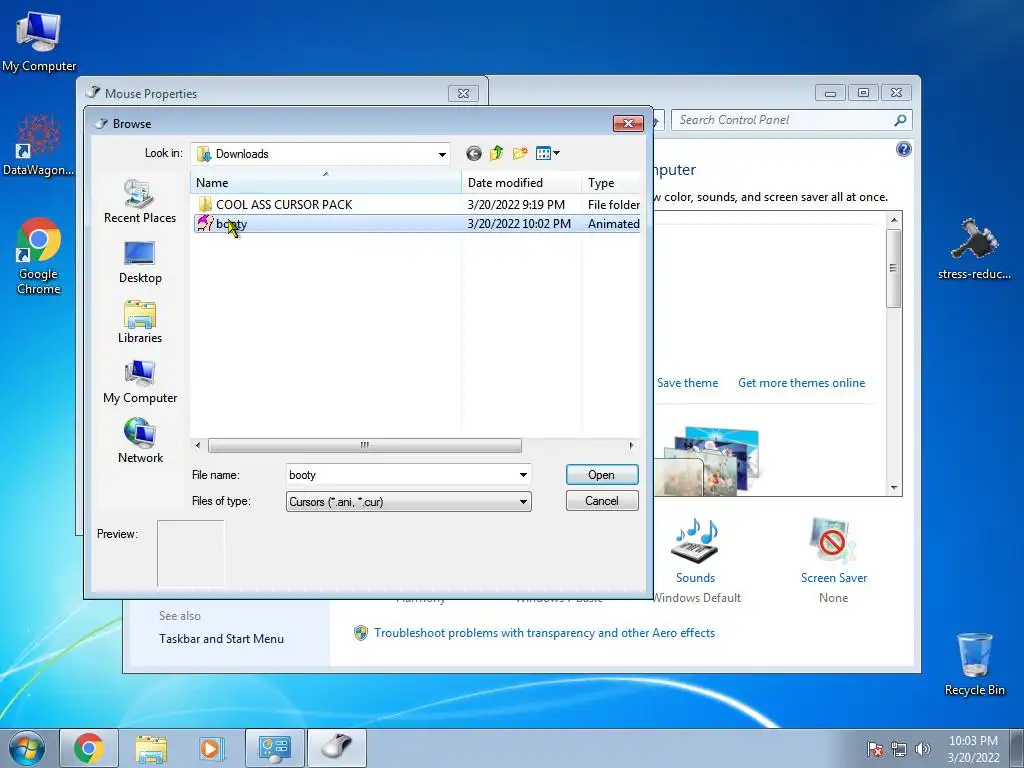The height and width of the screenshot is (768, 1024).
Task: Click down arrow of themes list scrollbar
Action: click(x=894, y=488)
